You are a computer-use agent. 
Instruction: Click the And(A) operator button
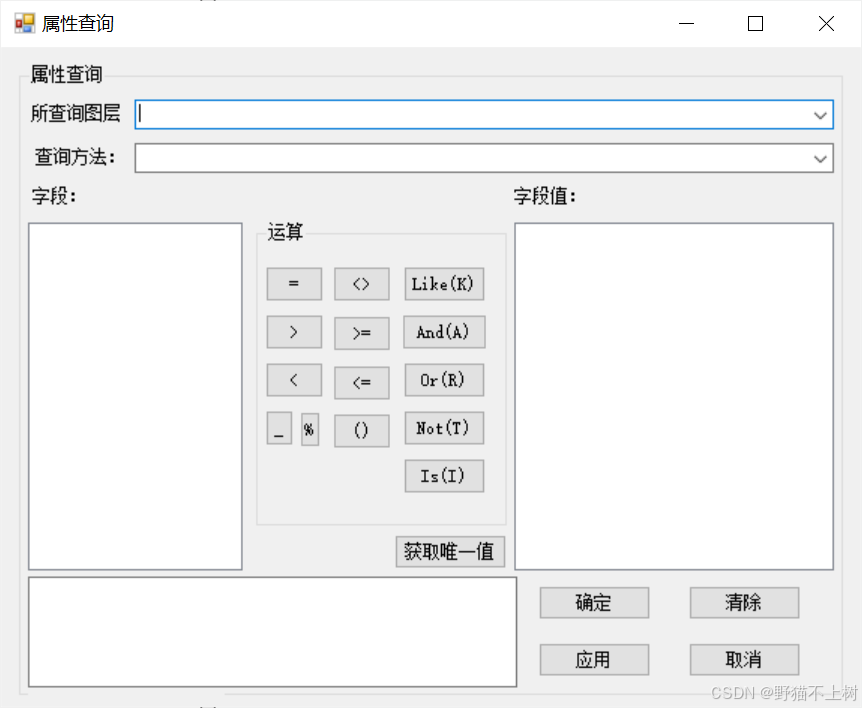[x=443, y=332]
